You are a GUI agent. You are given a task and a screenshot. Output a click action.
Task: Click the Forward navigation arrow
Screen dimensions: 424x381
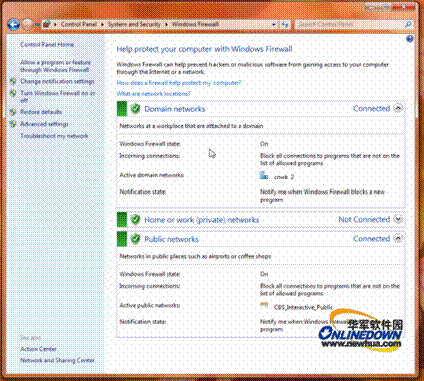[x=27, y=24]
